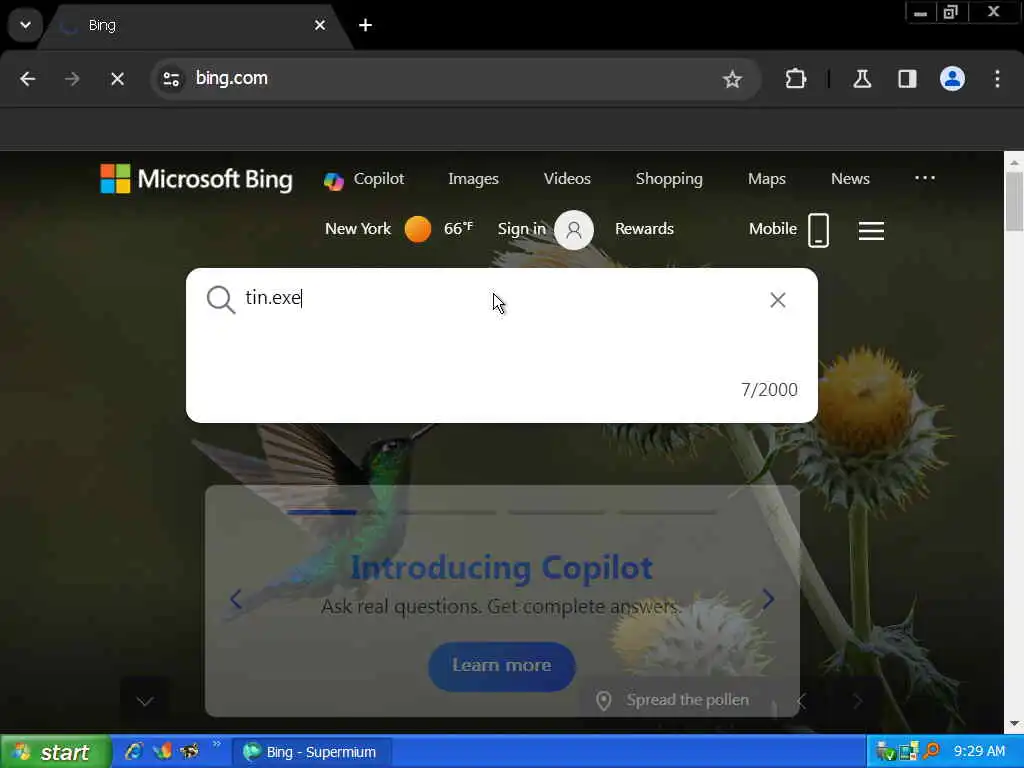Viewport: 1024px width, 768px height.
Task: Click the account avatar circle
Action: coord(574,230)
